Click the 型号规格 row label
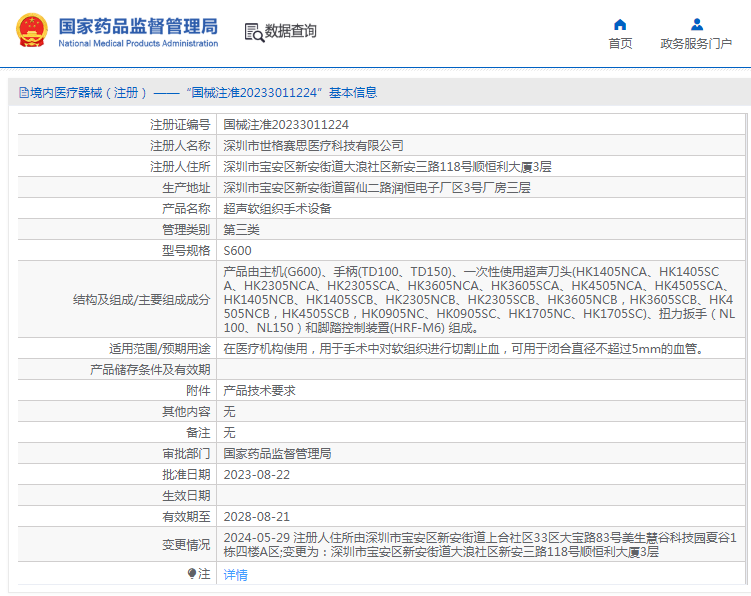 tap(186, 251)
